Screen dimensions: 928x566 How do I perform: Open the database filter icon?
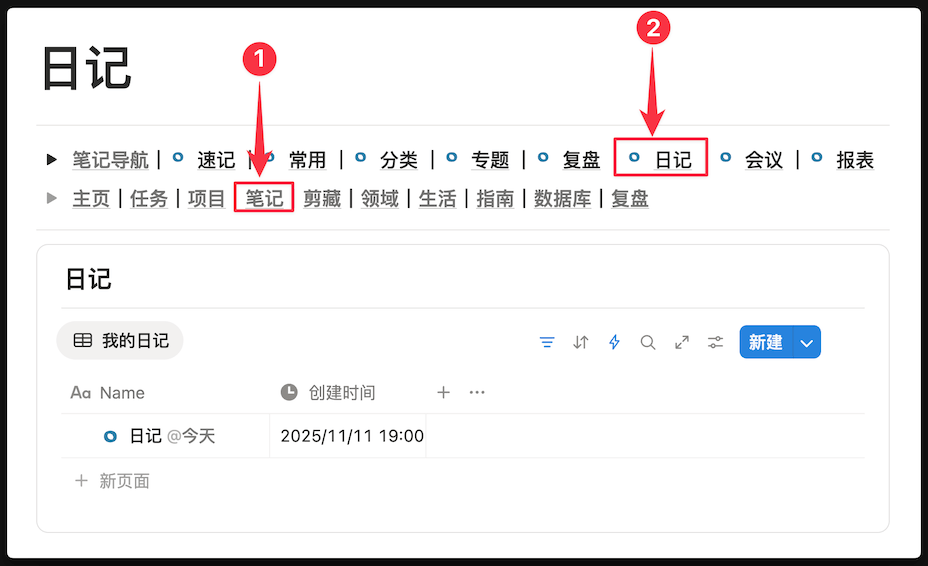[547, 342]
